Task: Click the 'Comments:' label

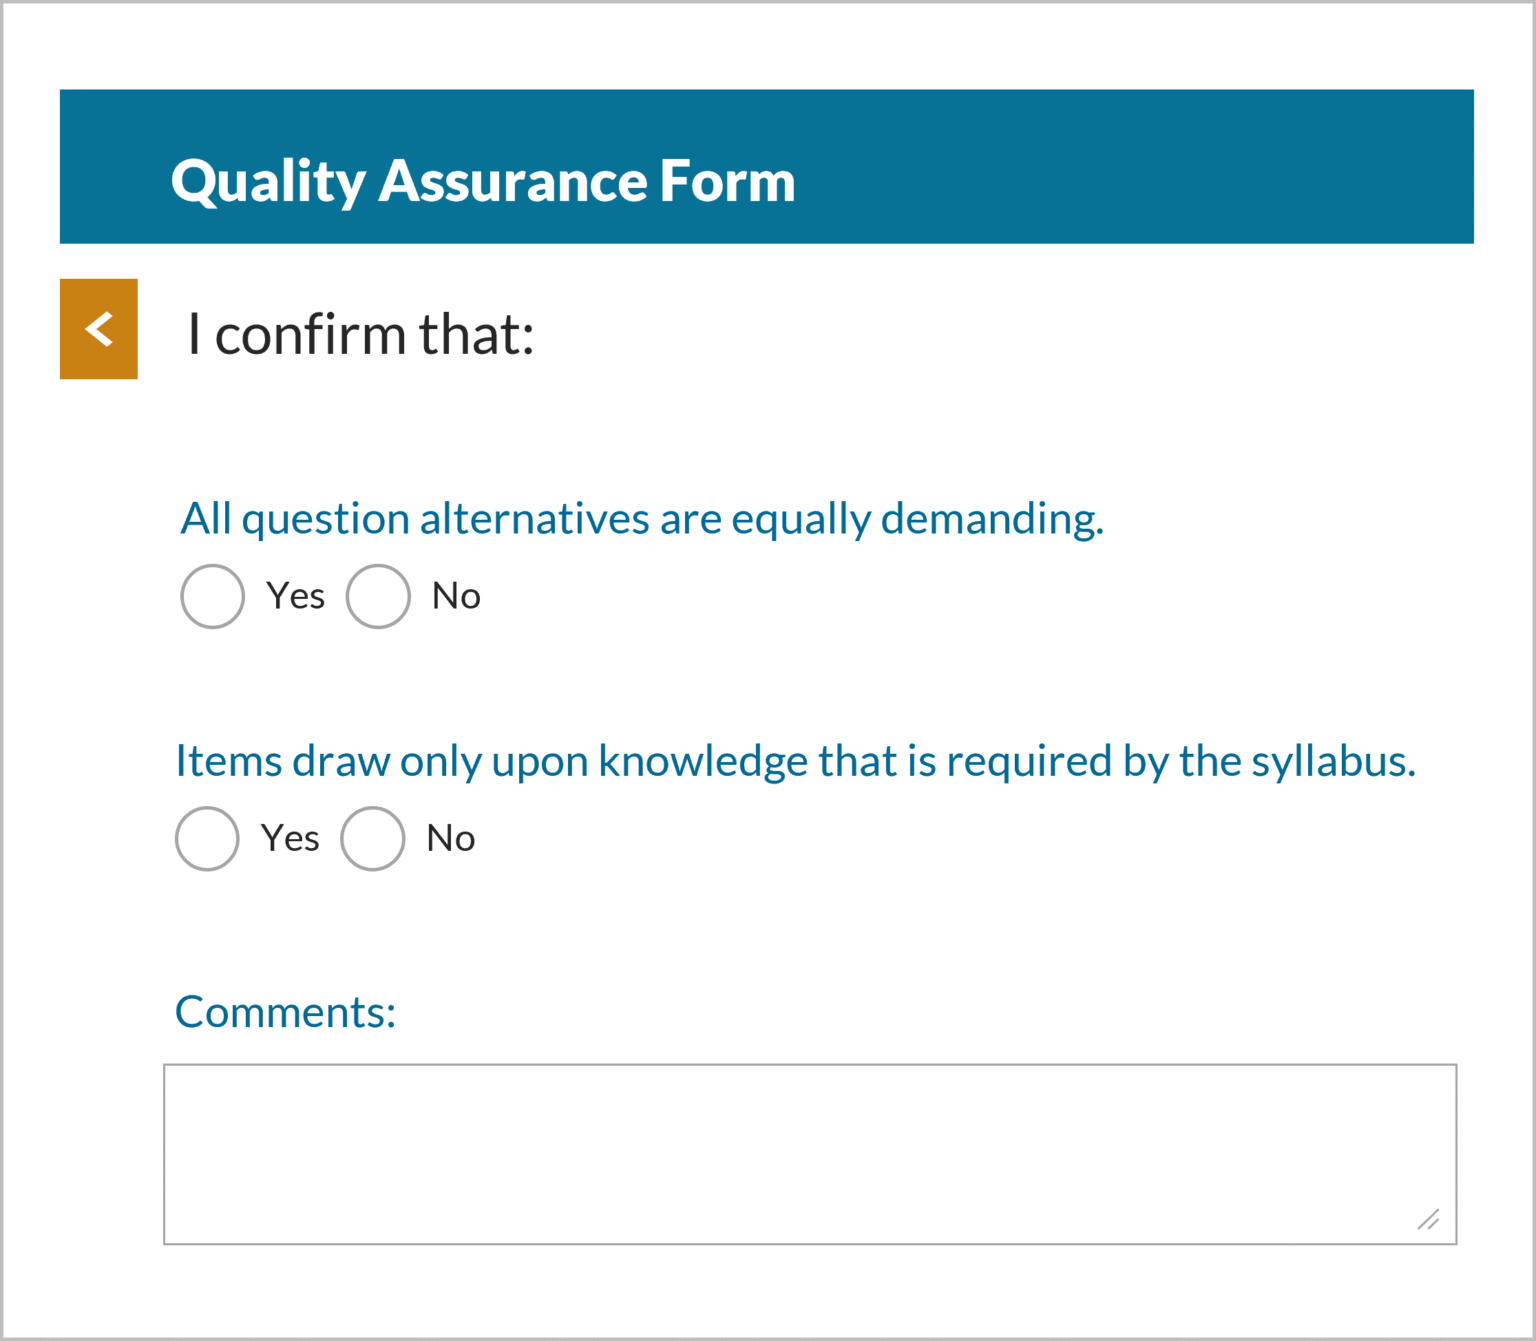Action: pyautogui.click(x=285, y=1011)
